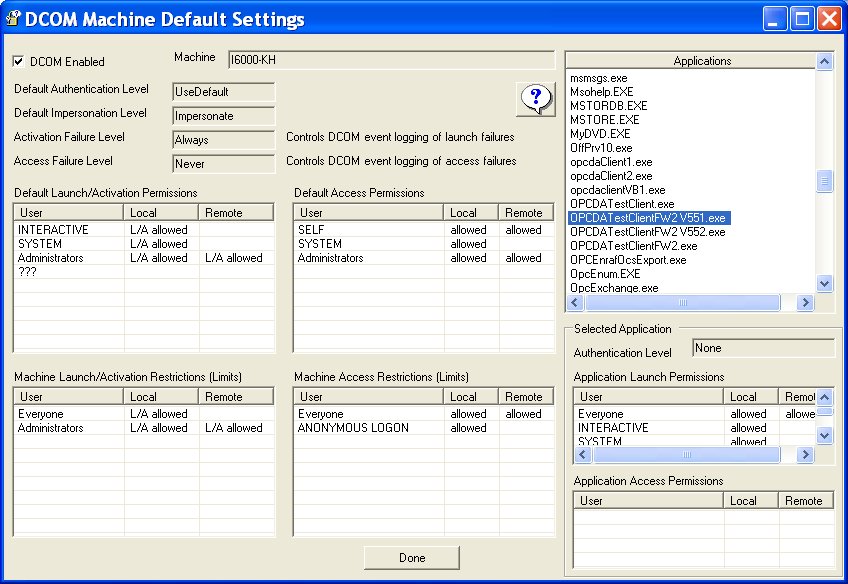Select opcdaClient2.exe in Applications list
This screenshot has height=584, width=848.
point(611,176)
